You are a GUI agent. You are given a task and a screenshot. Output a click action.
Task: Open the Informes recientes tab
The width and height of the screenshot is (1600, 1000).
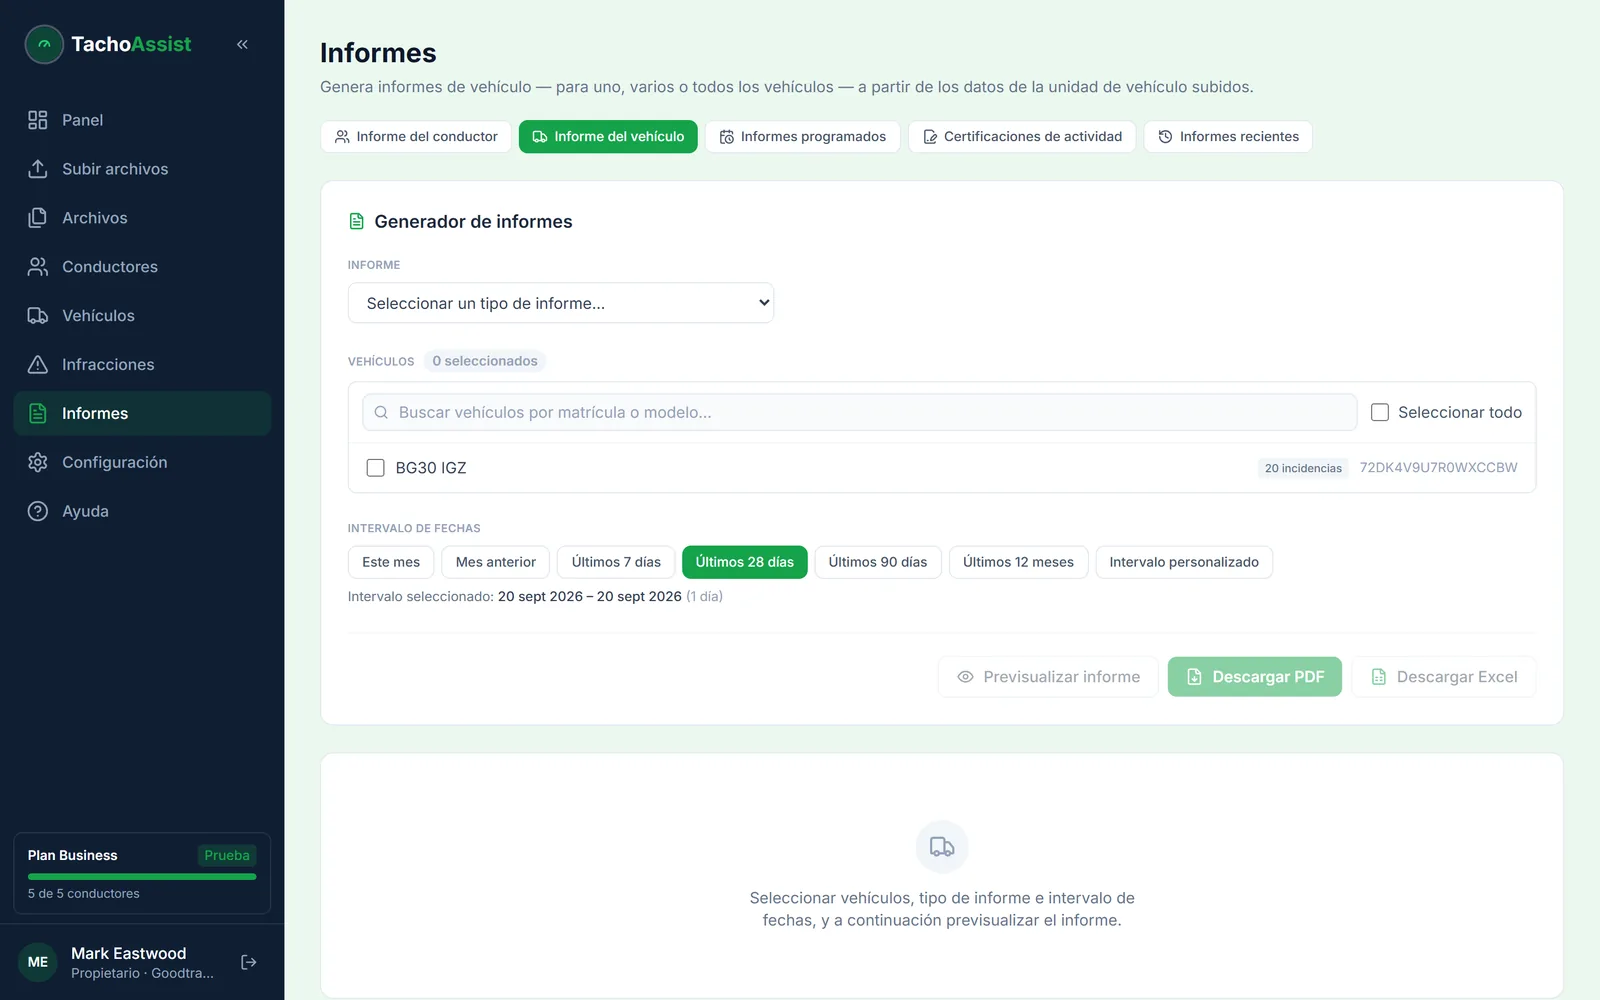(1228, 137)
